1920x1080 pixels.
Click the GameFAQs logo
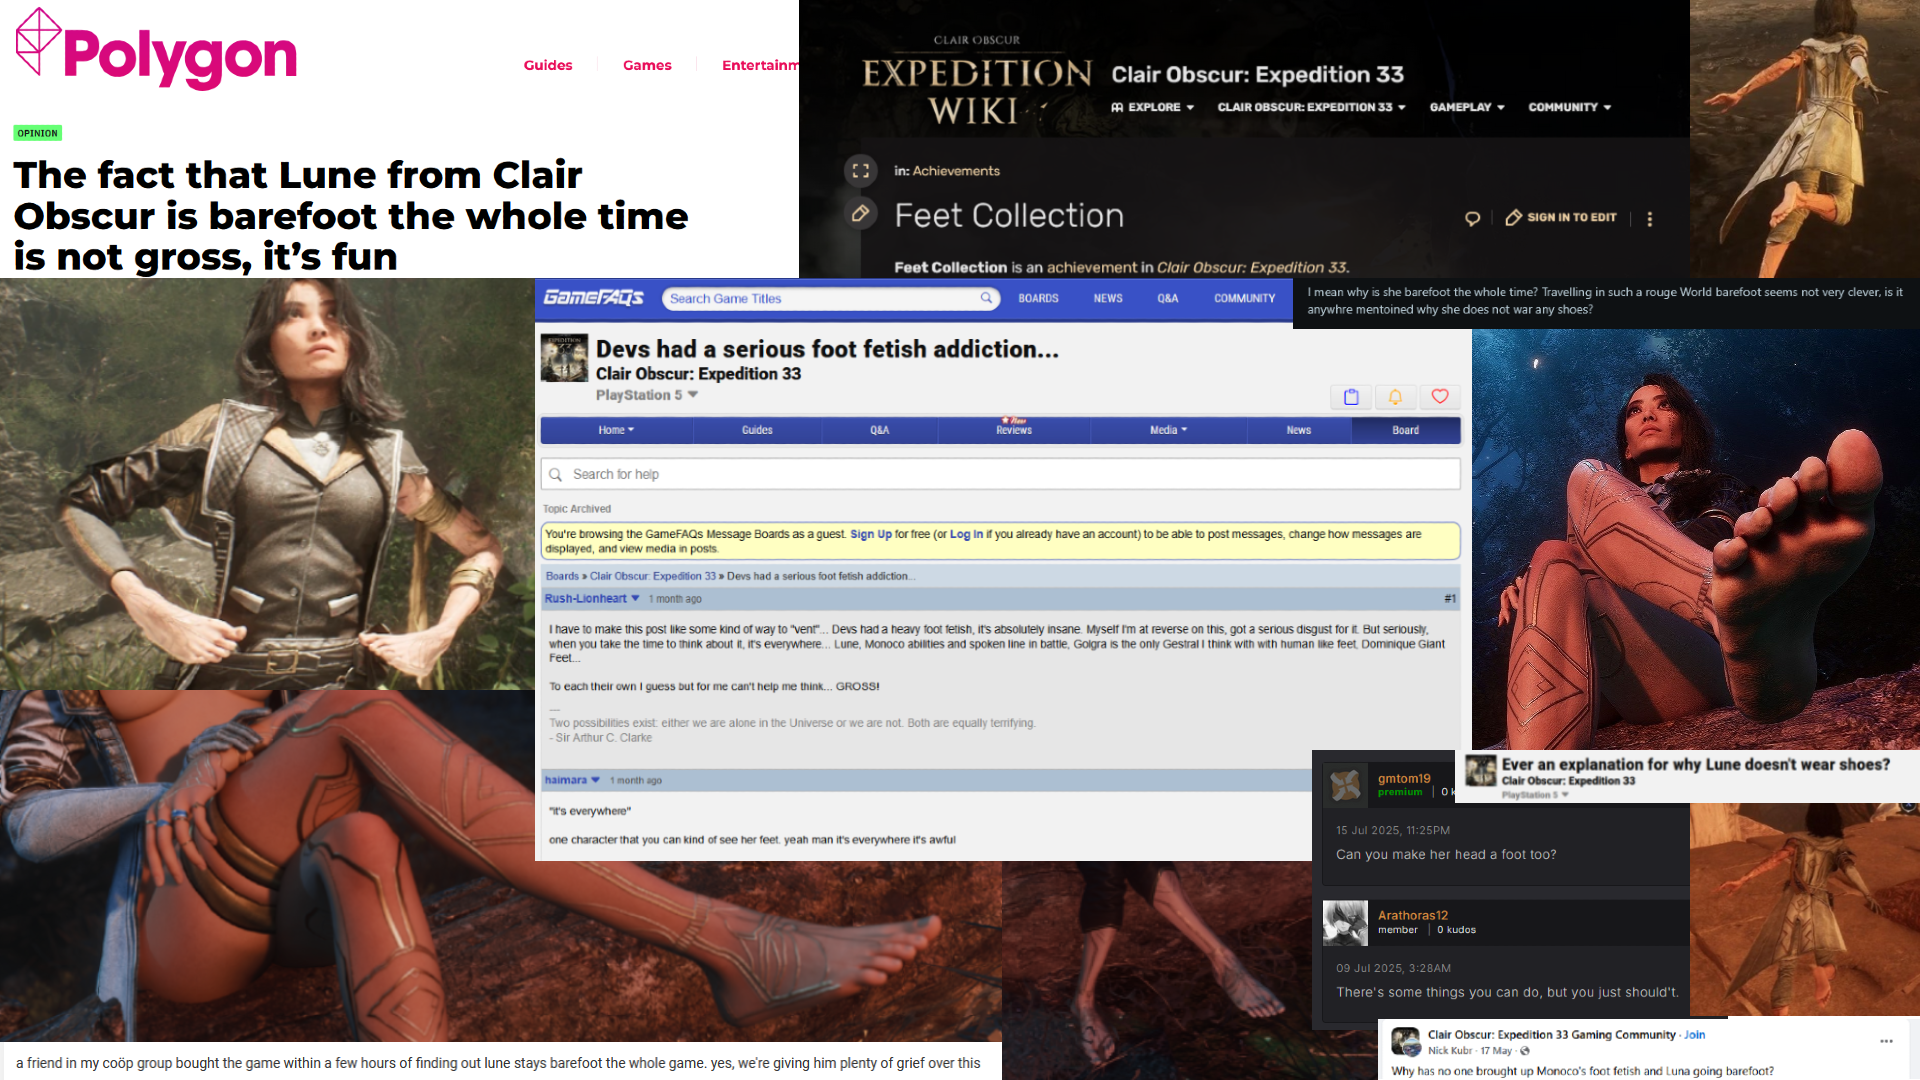tap(594, 297)
